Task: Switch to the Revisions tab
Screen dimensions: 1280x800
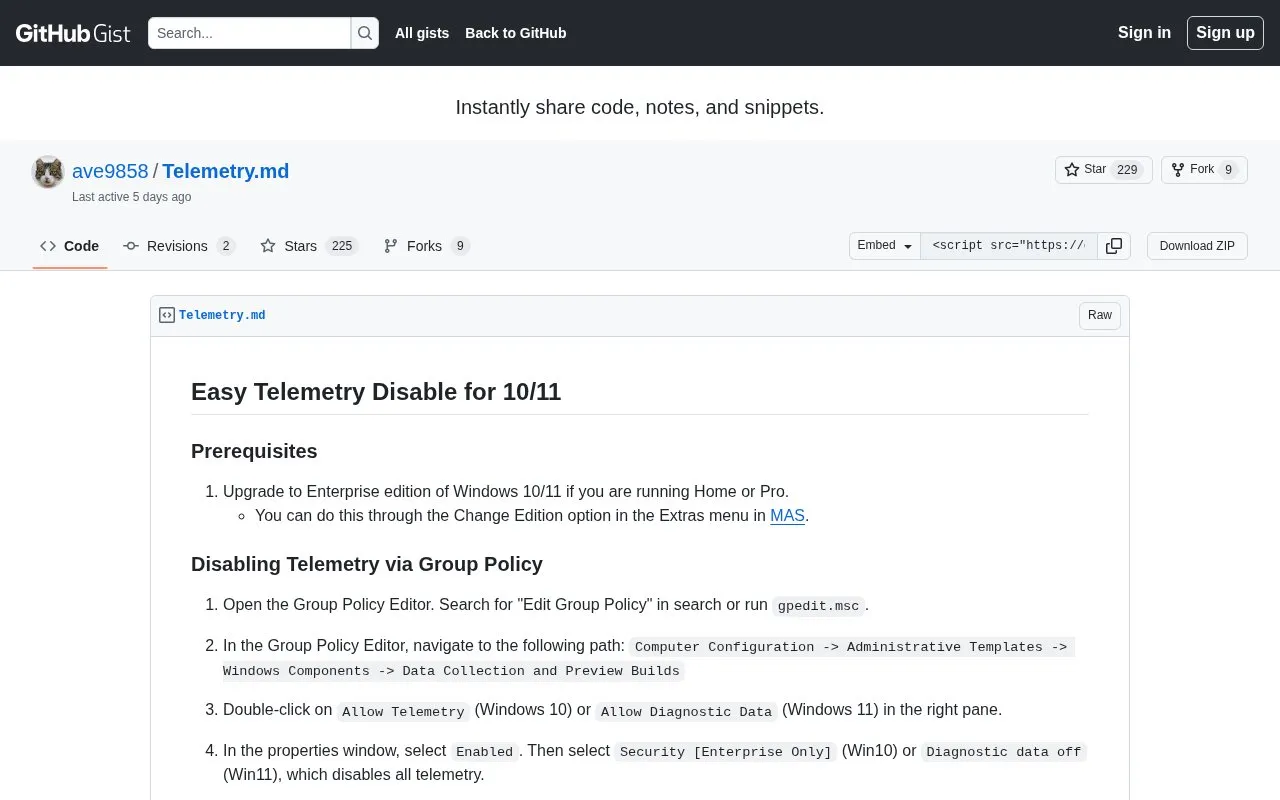Action: click(x=179, y=246)
